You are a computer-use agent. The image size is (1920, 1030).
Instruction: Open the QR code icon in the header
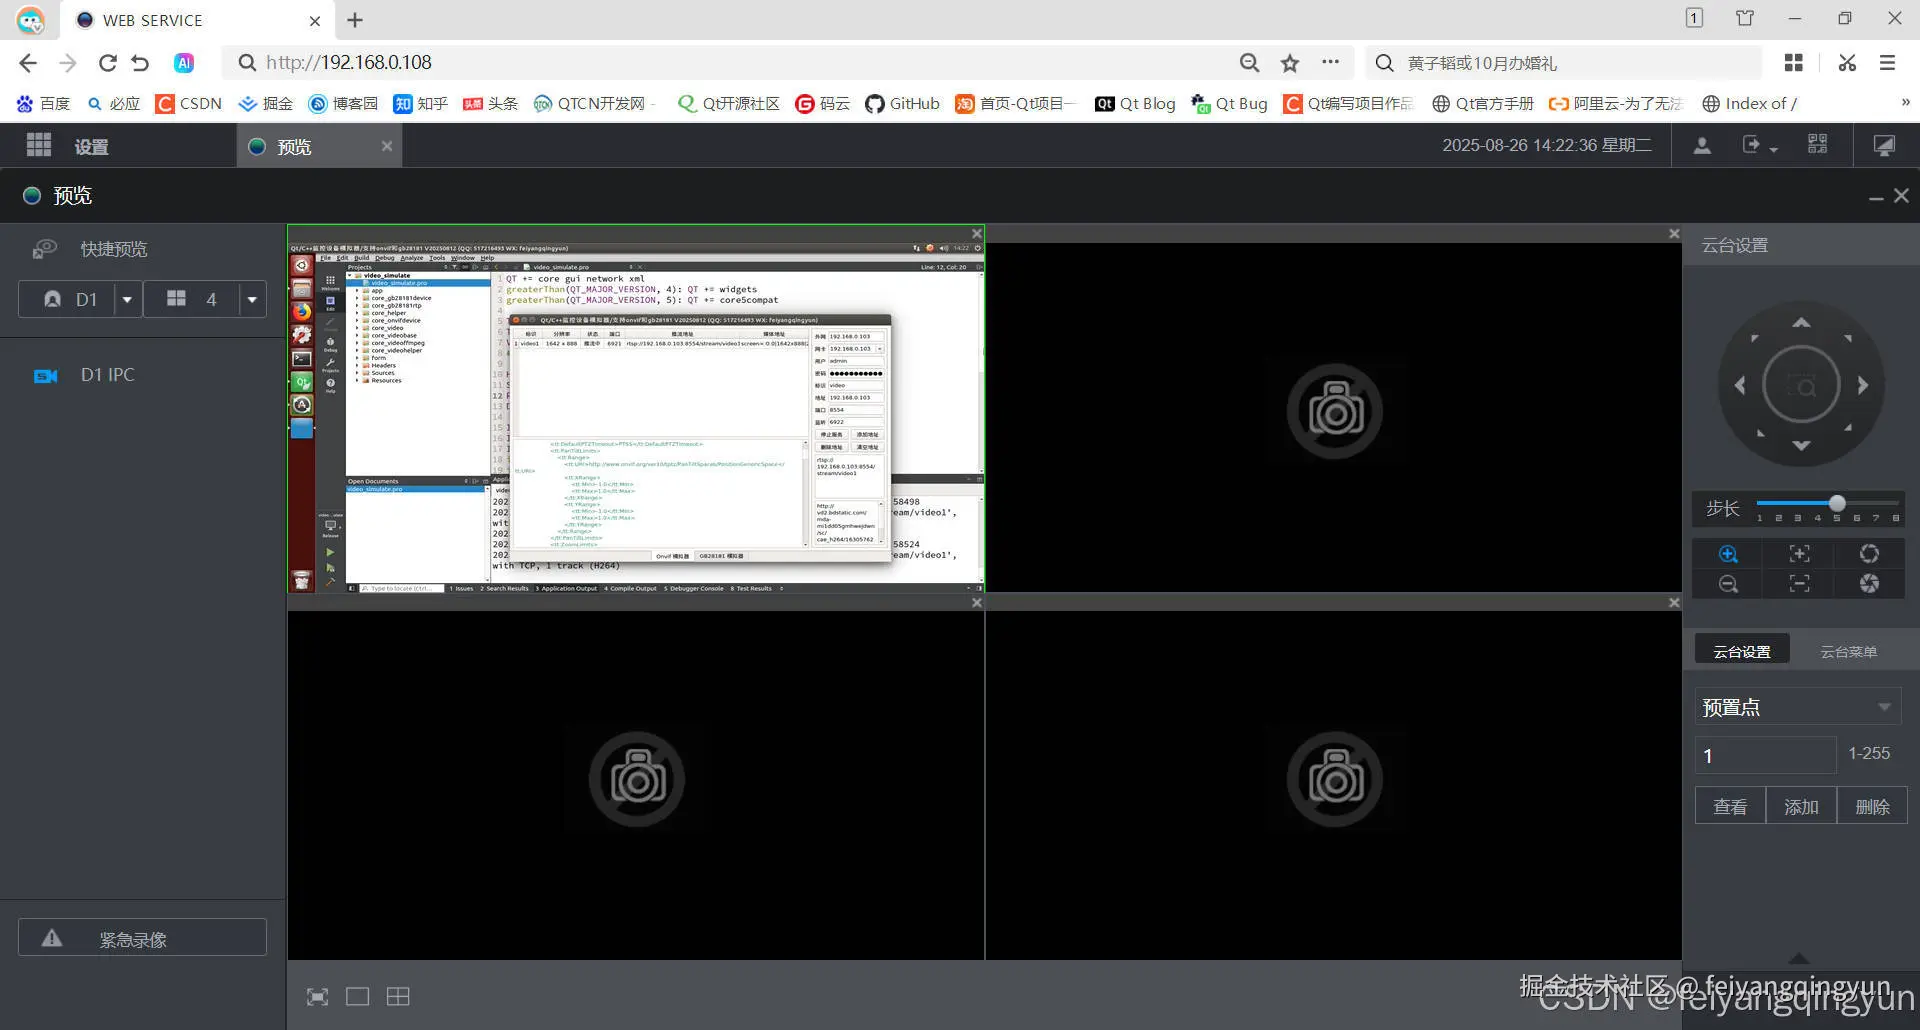(x=1818, y=145)
